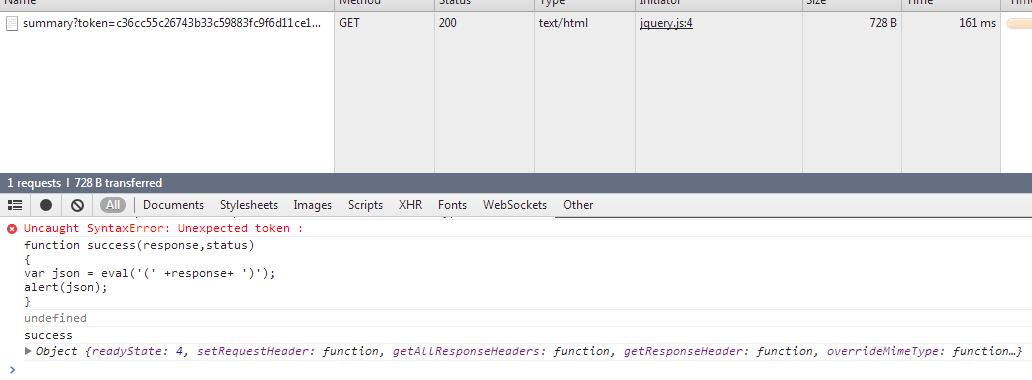Select the All filter pill
Viewport: 1032px width, 380px height.
(113, 205)
